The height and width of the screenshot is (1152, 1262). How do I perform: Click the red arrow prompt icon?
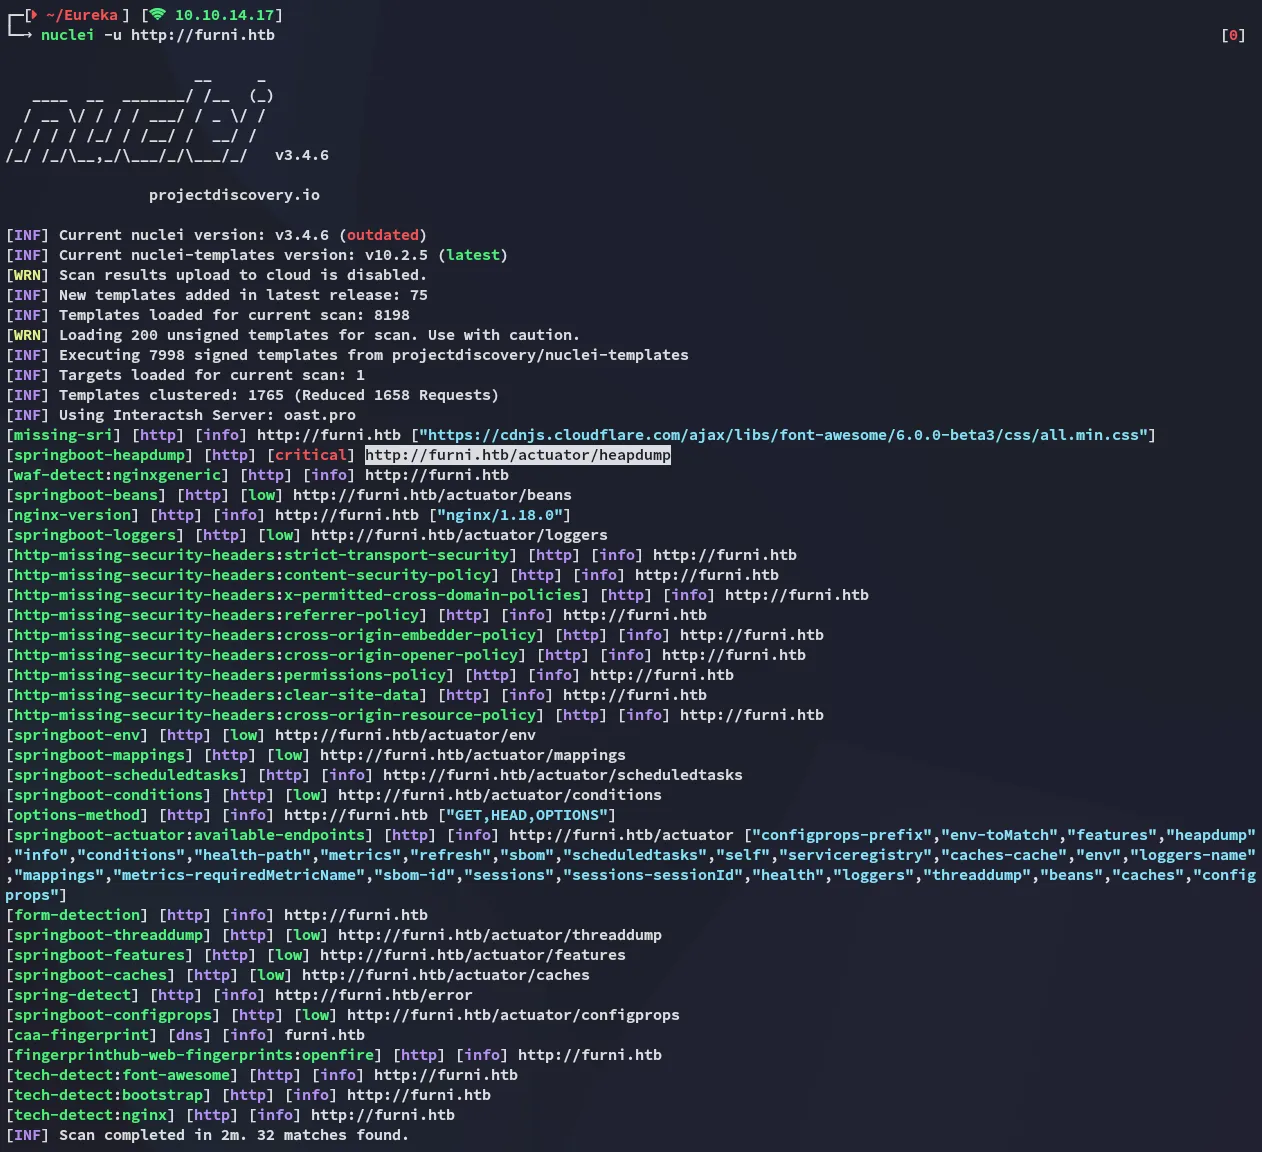coord(35,15)
